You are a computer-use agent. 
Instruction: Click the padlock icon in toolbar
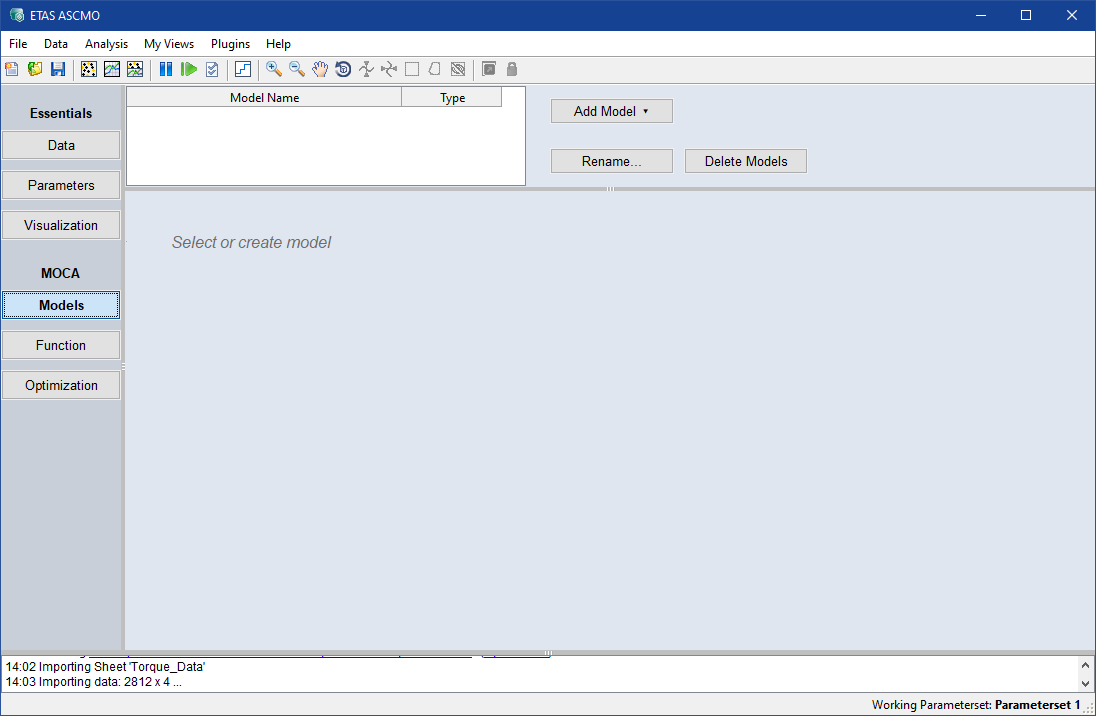(x=512, y=69)
